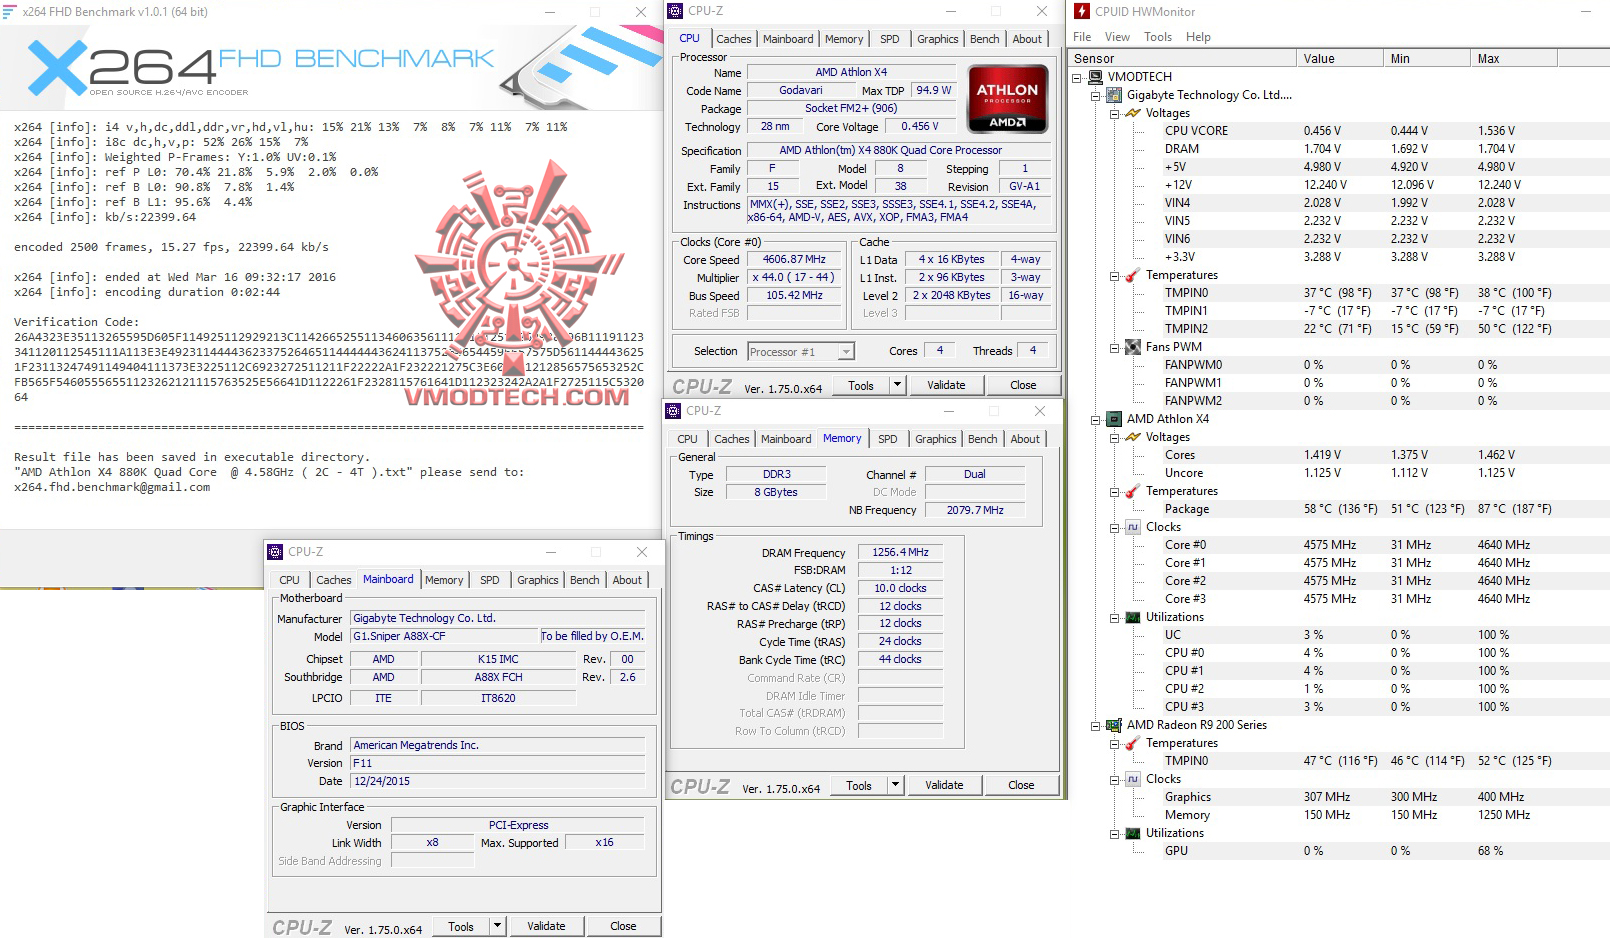Click the Sensor column header in HWMonitor
The image size is (1610, 938).
[x=1183, y=58]
